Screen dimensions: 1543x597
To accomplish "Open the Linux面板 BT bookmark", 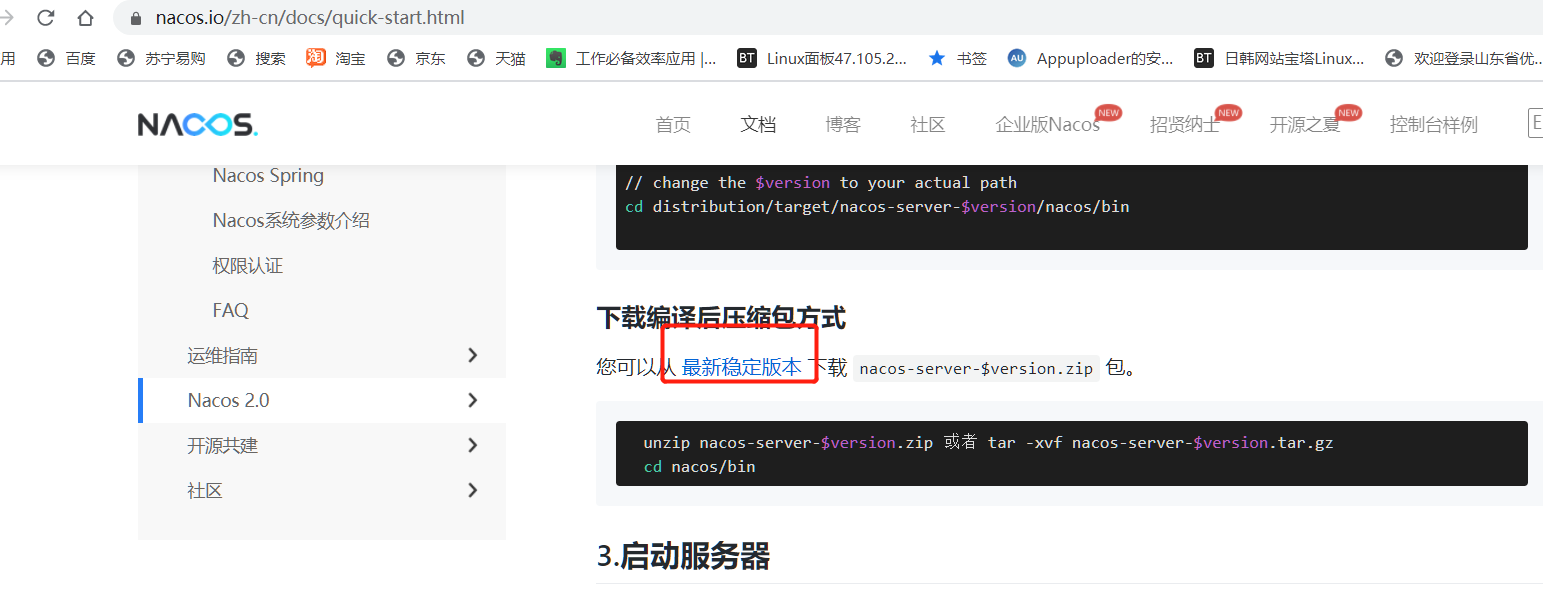I will tap(822, 58).
